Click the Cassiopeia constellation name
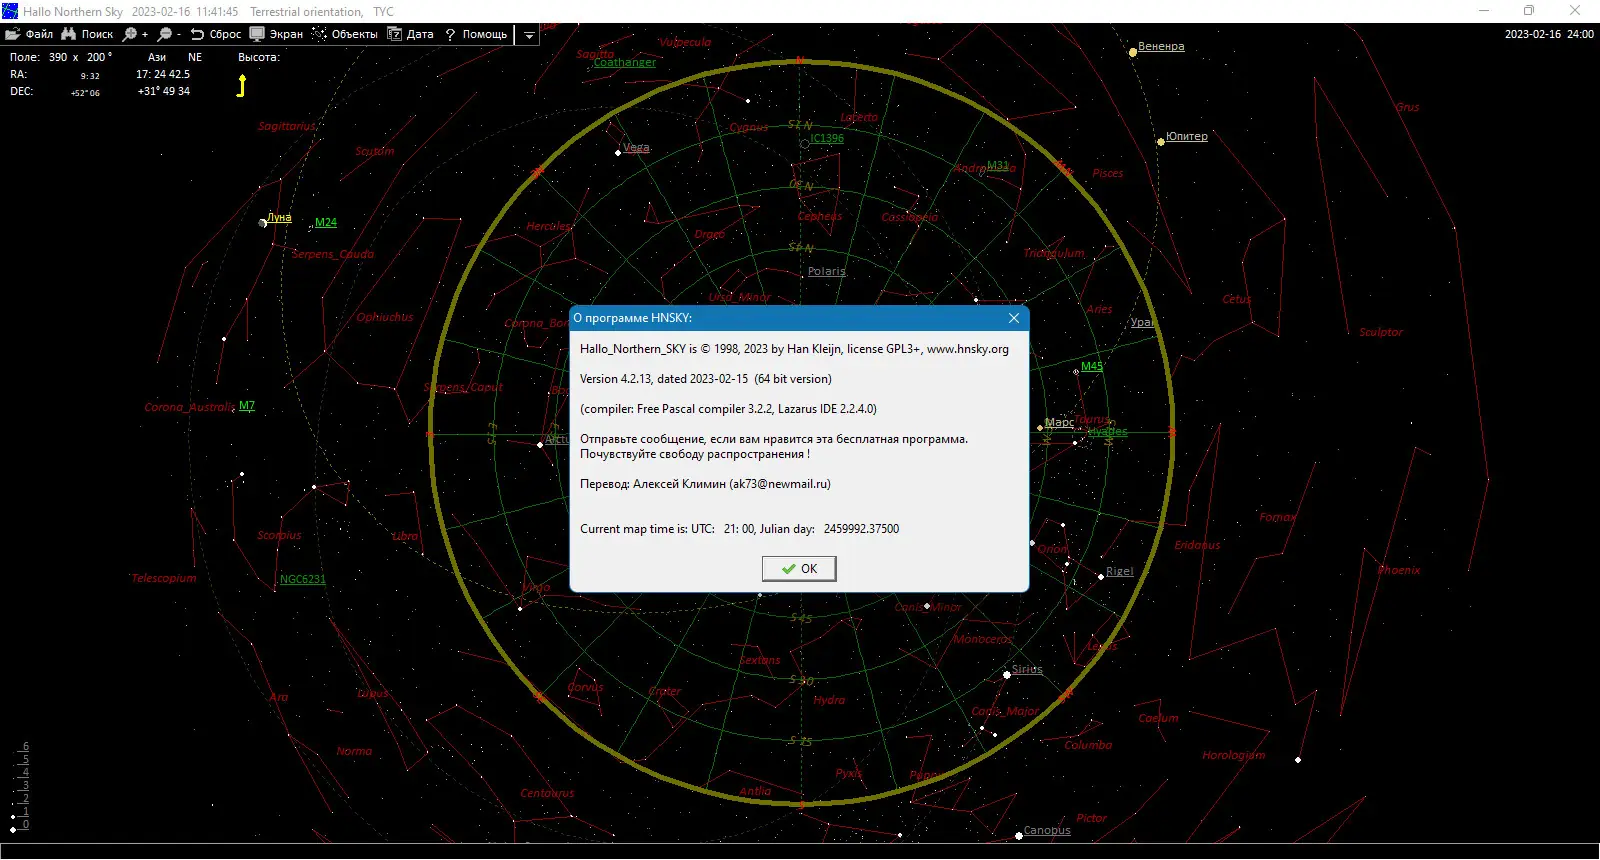The height and width of the screenshot is (860, 1600). click(x=910, y=217)
